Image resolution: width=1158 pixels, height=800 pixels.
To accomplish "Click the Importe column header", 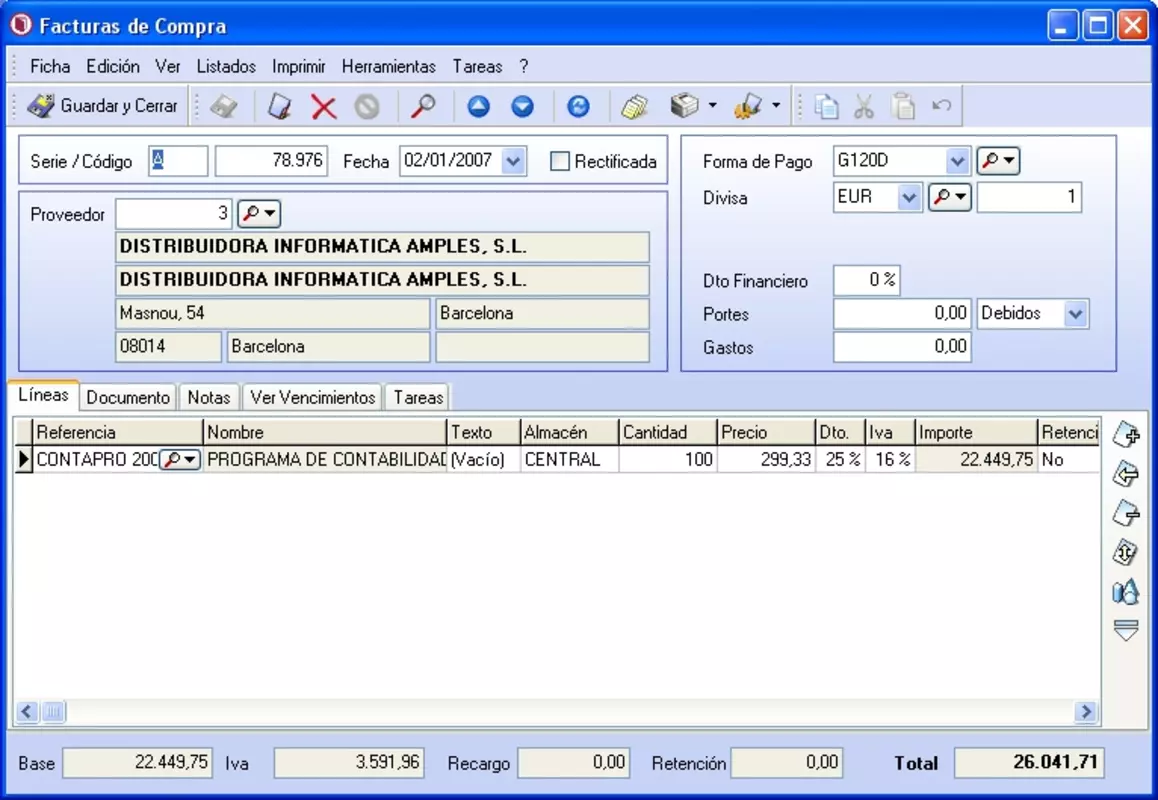I will pos(976,432).
